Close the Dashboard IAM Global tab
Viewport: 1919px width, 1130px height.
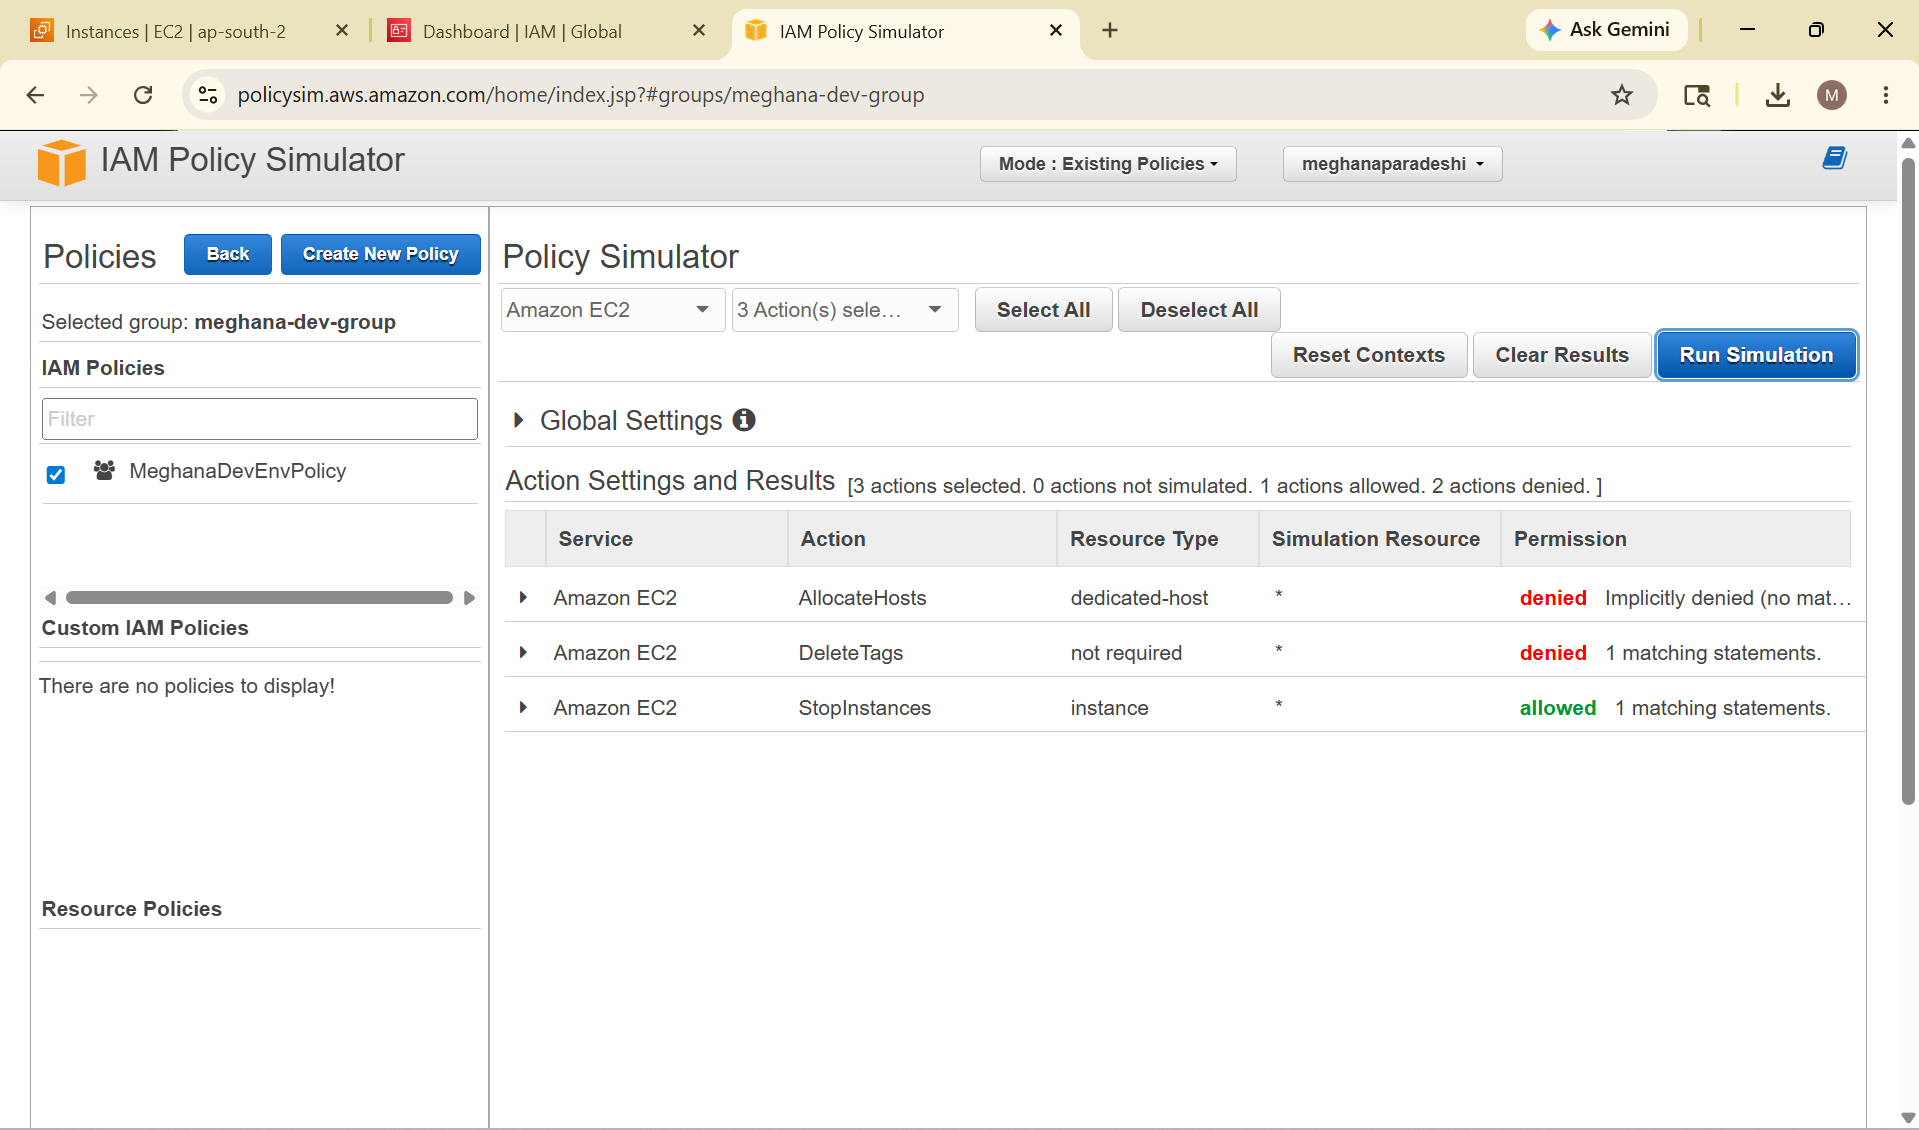pyautogui.click(x=699, y=31)
